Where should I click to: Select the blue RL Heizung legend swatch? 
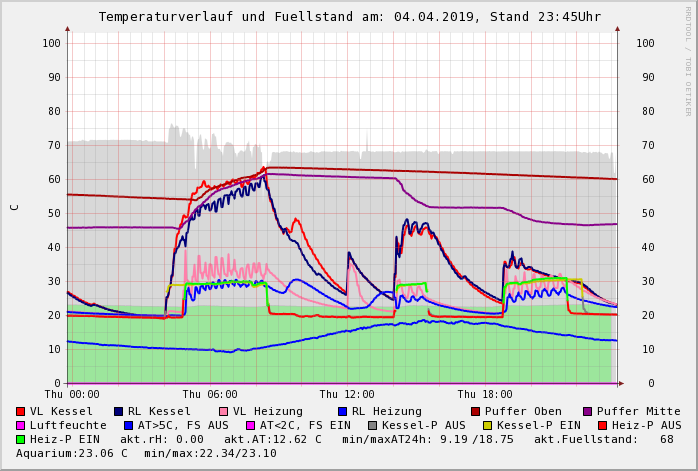[x=342, y=411]
